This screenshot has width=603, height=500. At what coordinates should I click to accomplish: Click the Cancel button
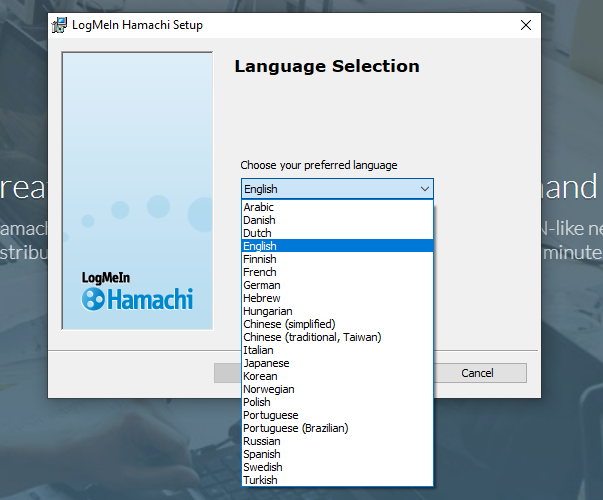tap(477, 373)
